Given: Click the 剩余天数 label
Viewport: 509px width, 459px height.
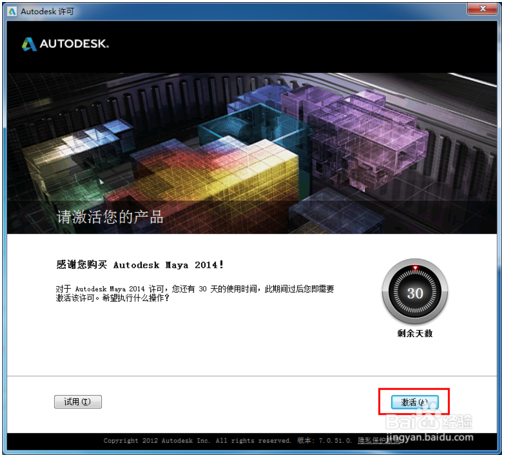Looking at the screenshot, I should click(415, 333).
